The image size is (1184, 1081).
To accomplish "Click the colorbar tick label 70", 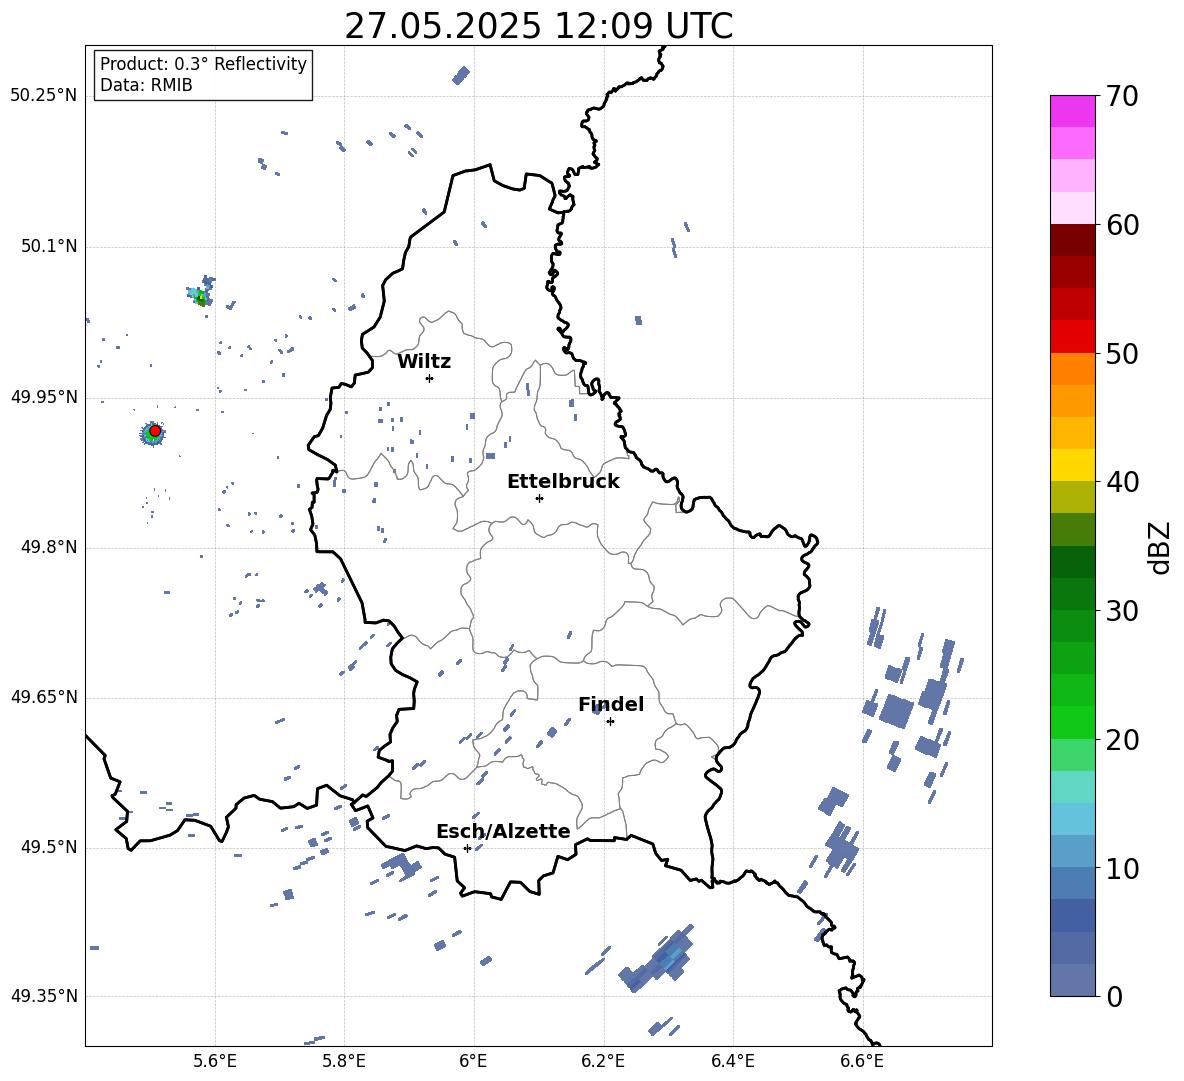I will coord(1123,96).
